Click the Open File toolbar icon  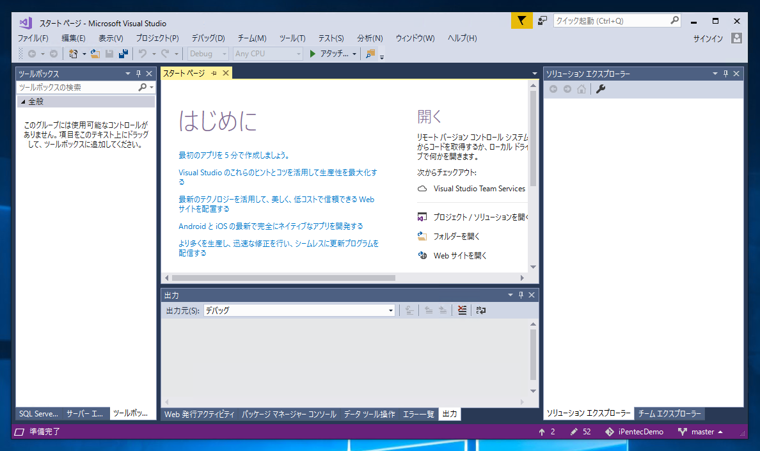click(95, 54)
